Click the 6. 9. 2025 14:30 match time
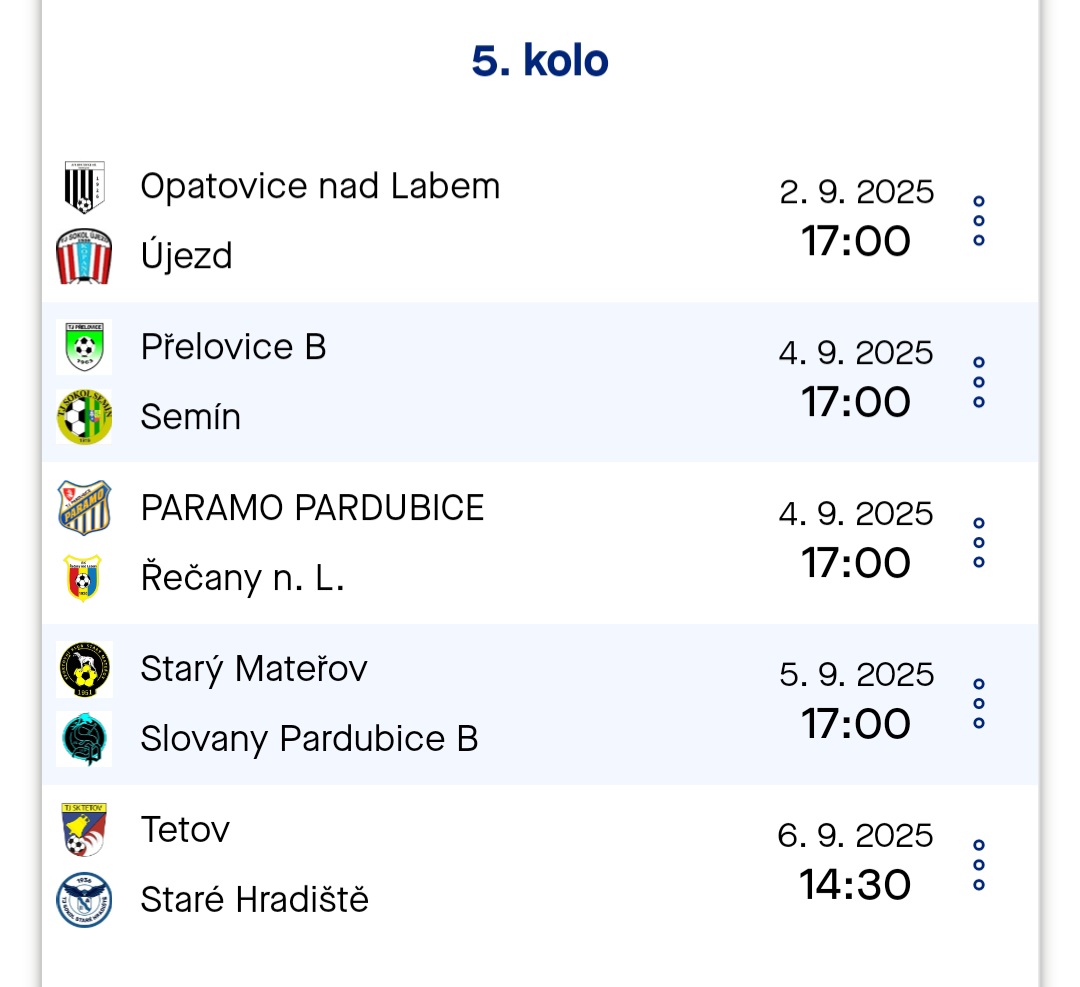 (855, 861)
